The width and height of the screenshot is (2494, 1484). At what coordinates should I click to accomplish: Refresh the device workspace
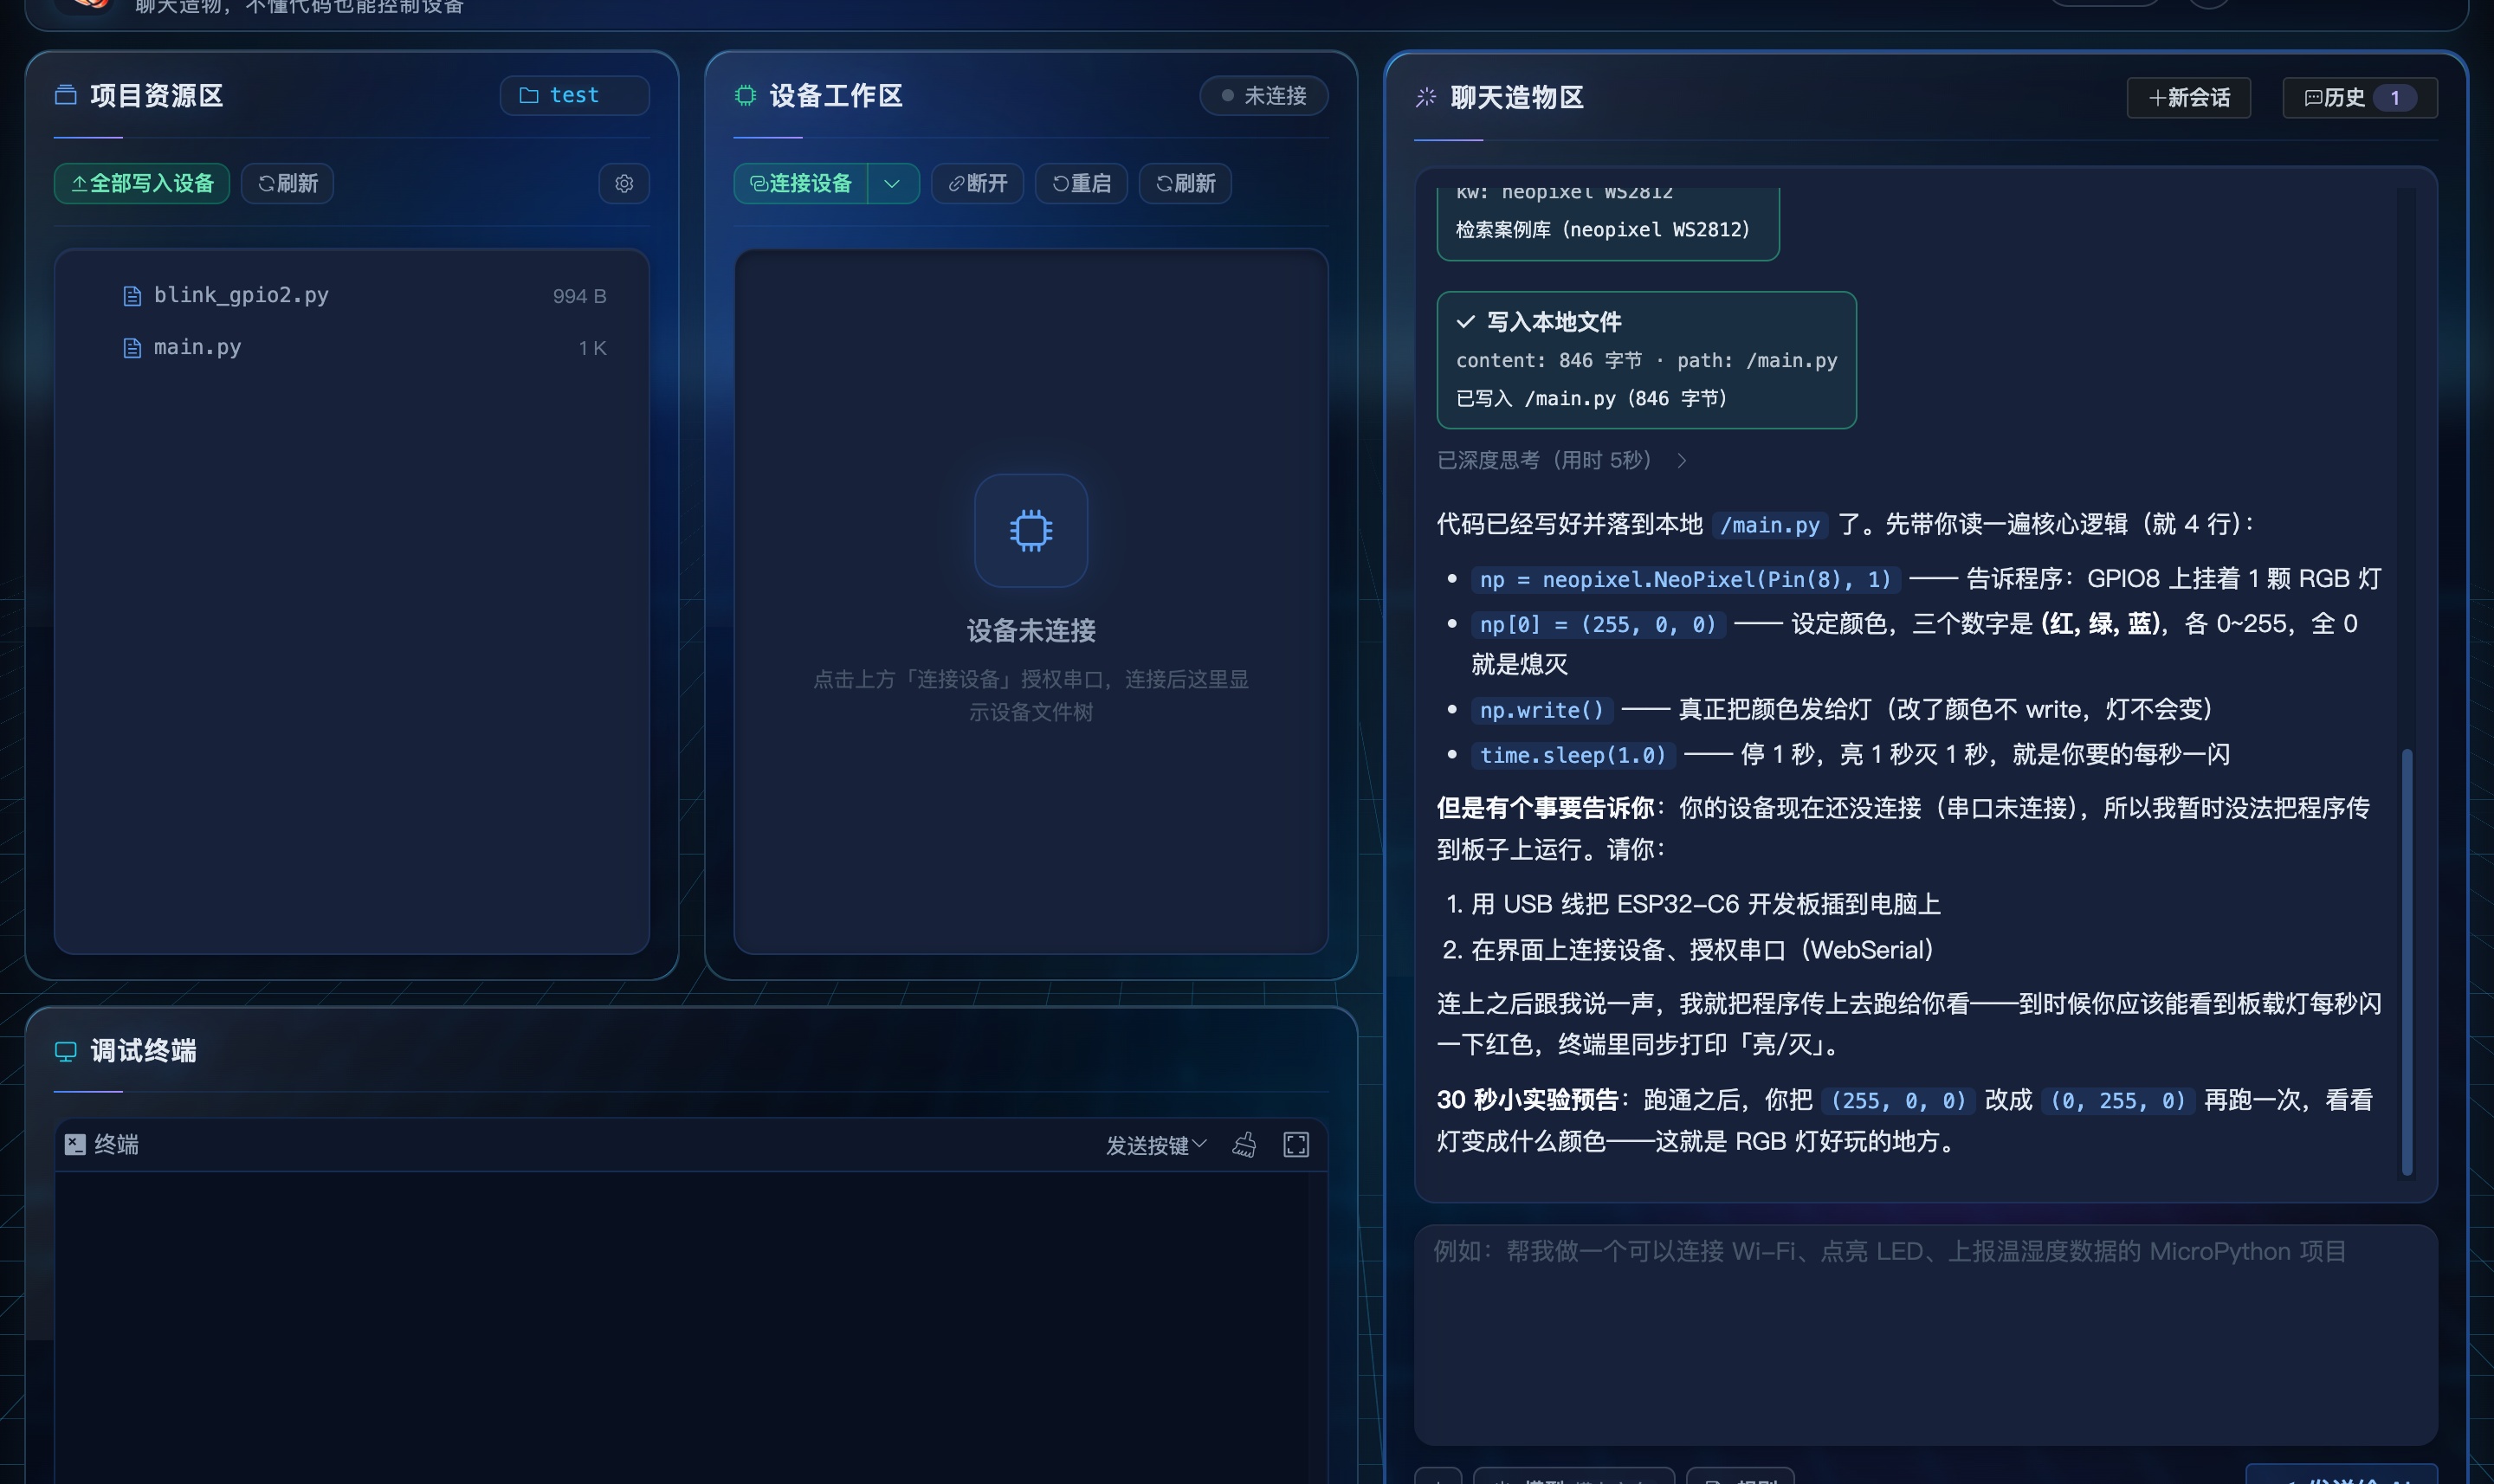click(x=1185, y=183)
